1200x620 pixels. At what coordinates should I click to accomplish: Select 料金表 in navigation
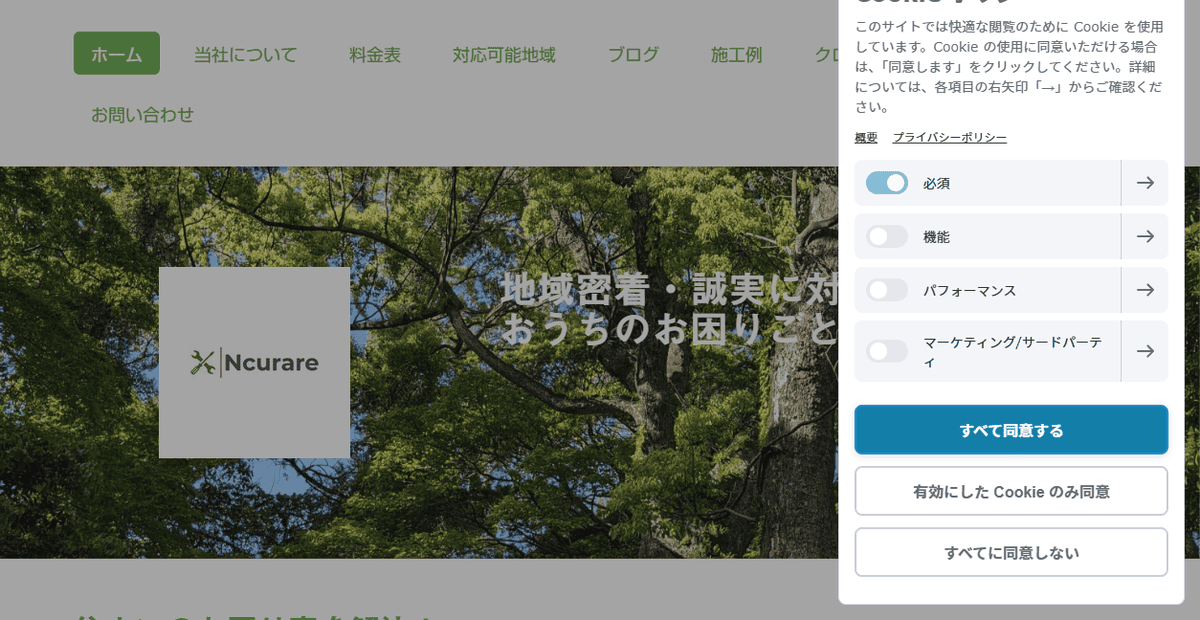(x=375, y=55)
